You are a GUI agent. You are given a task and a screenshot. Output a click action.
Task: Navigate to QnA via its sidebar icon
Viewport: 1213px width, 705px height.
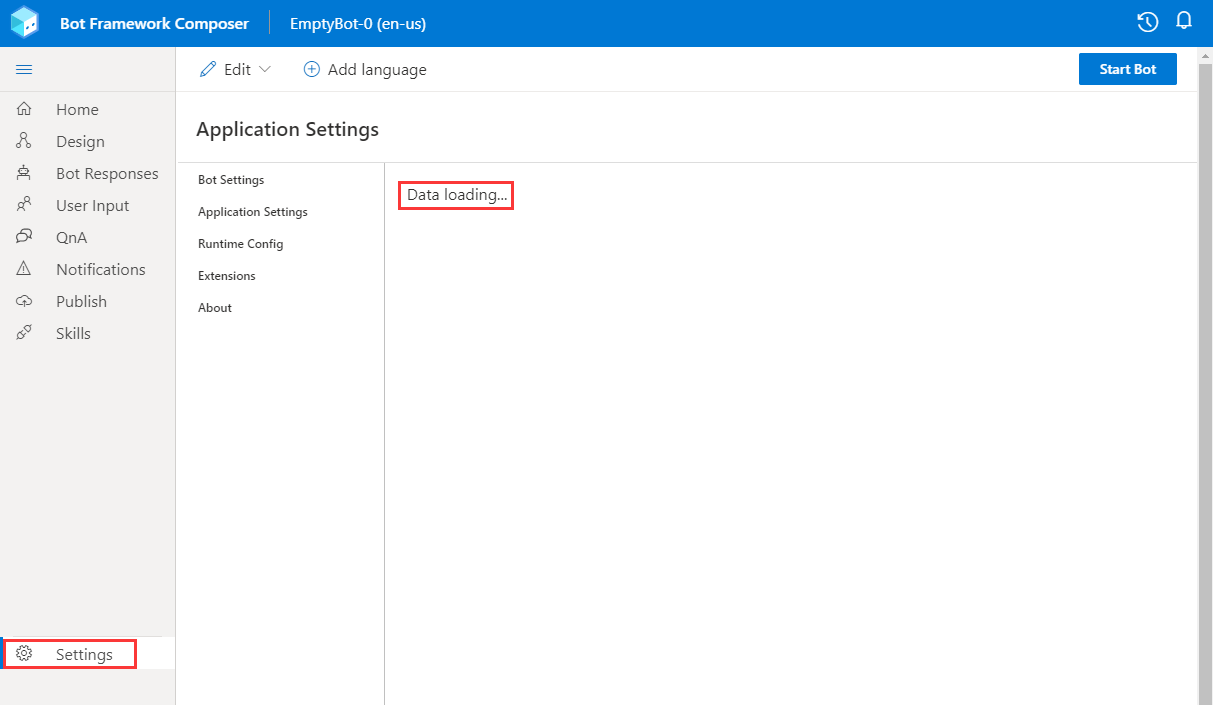pyautogui.click(x=24, y=237)
